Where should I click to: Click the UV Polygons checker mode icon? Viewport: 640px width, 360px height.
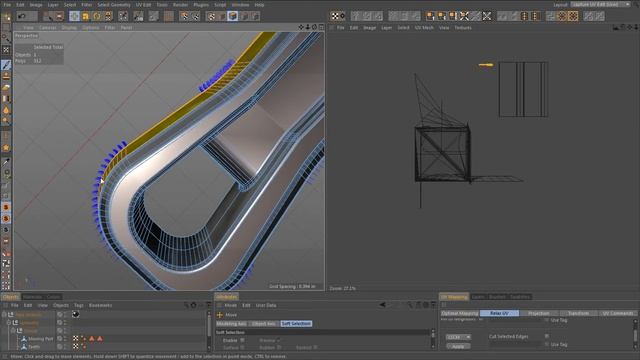pyautogui.click(x=335, y=16)
